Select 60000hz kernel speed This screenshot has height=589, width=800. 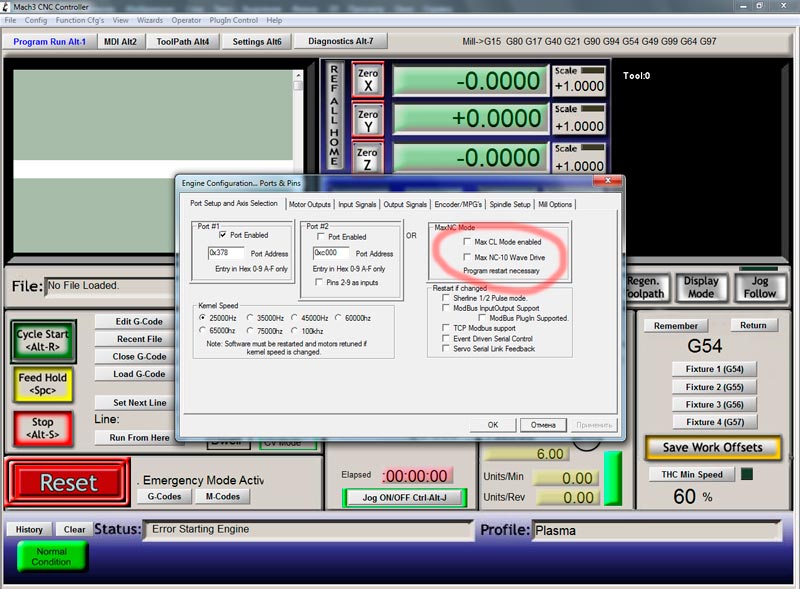point(338,317)
